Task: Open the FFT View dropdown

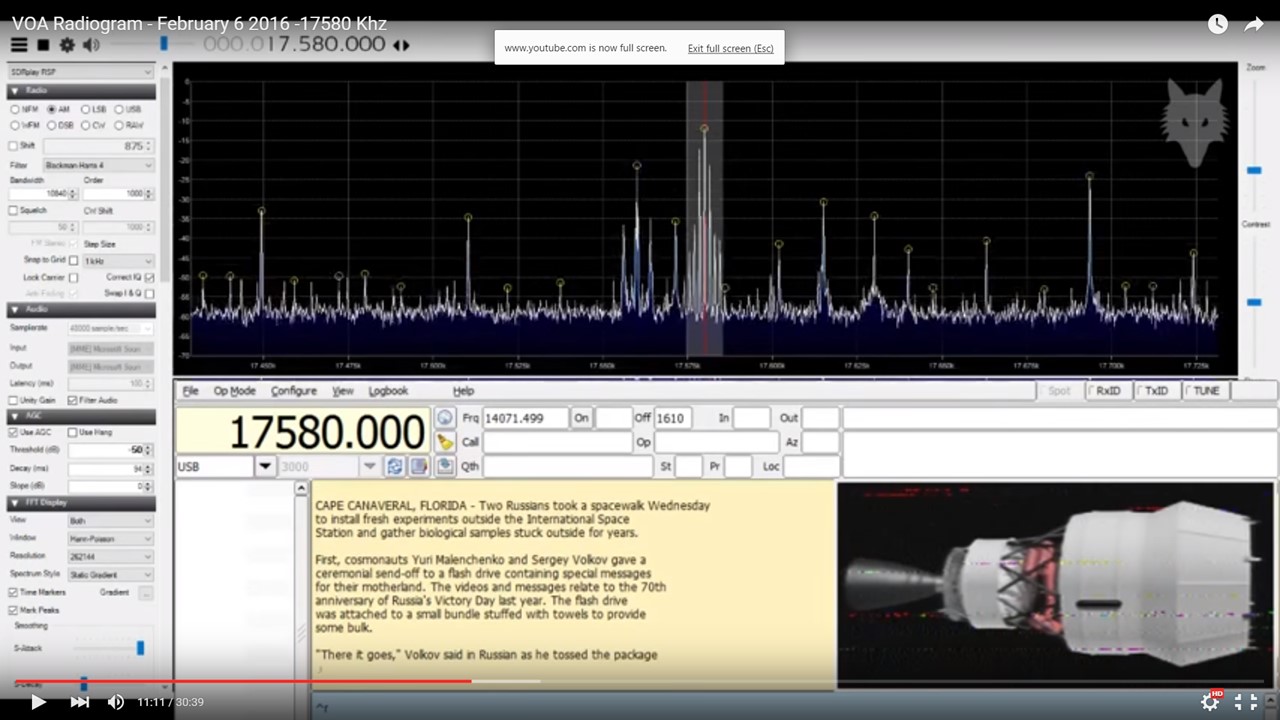Action: click(111, 521)
